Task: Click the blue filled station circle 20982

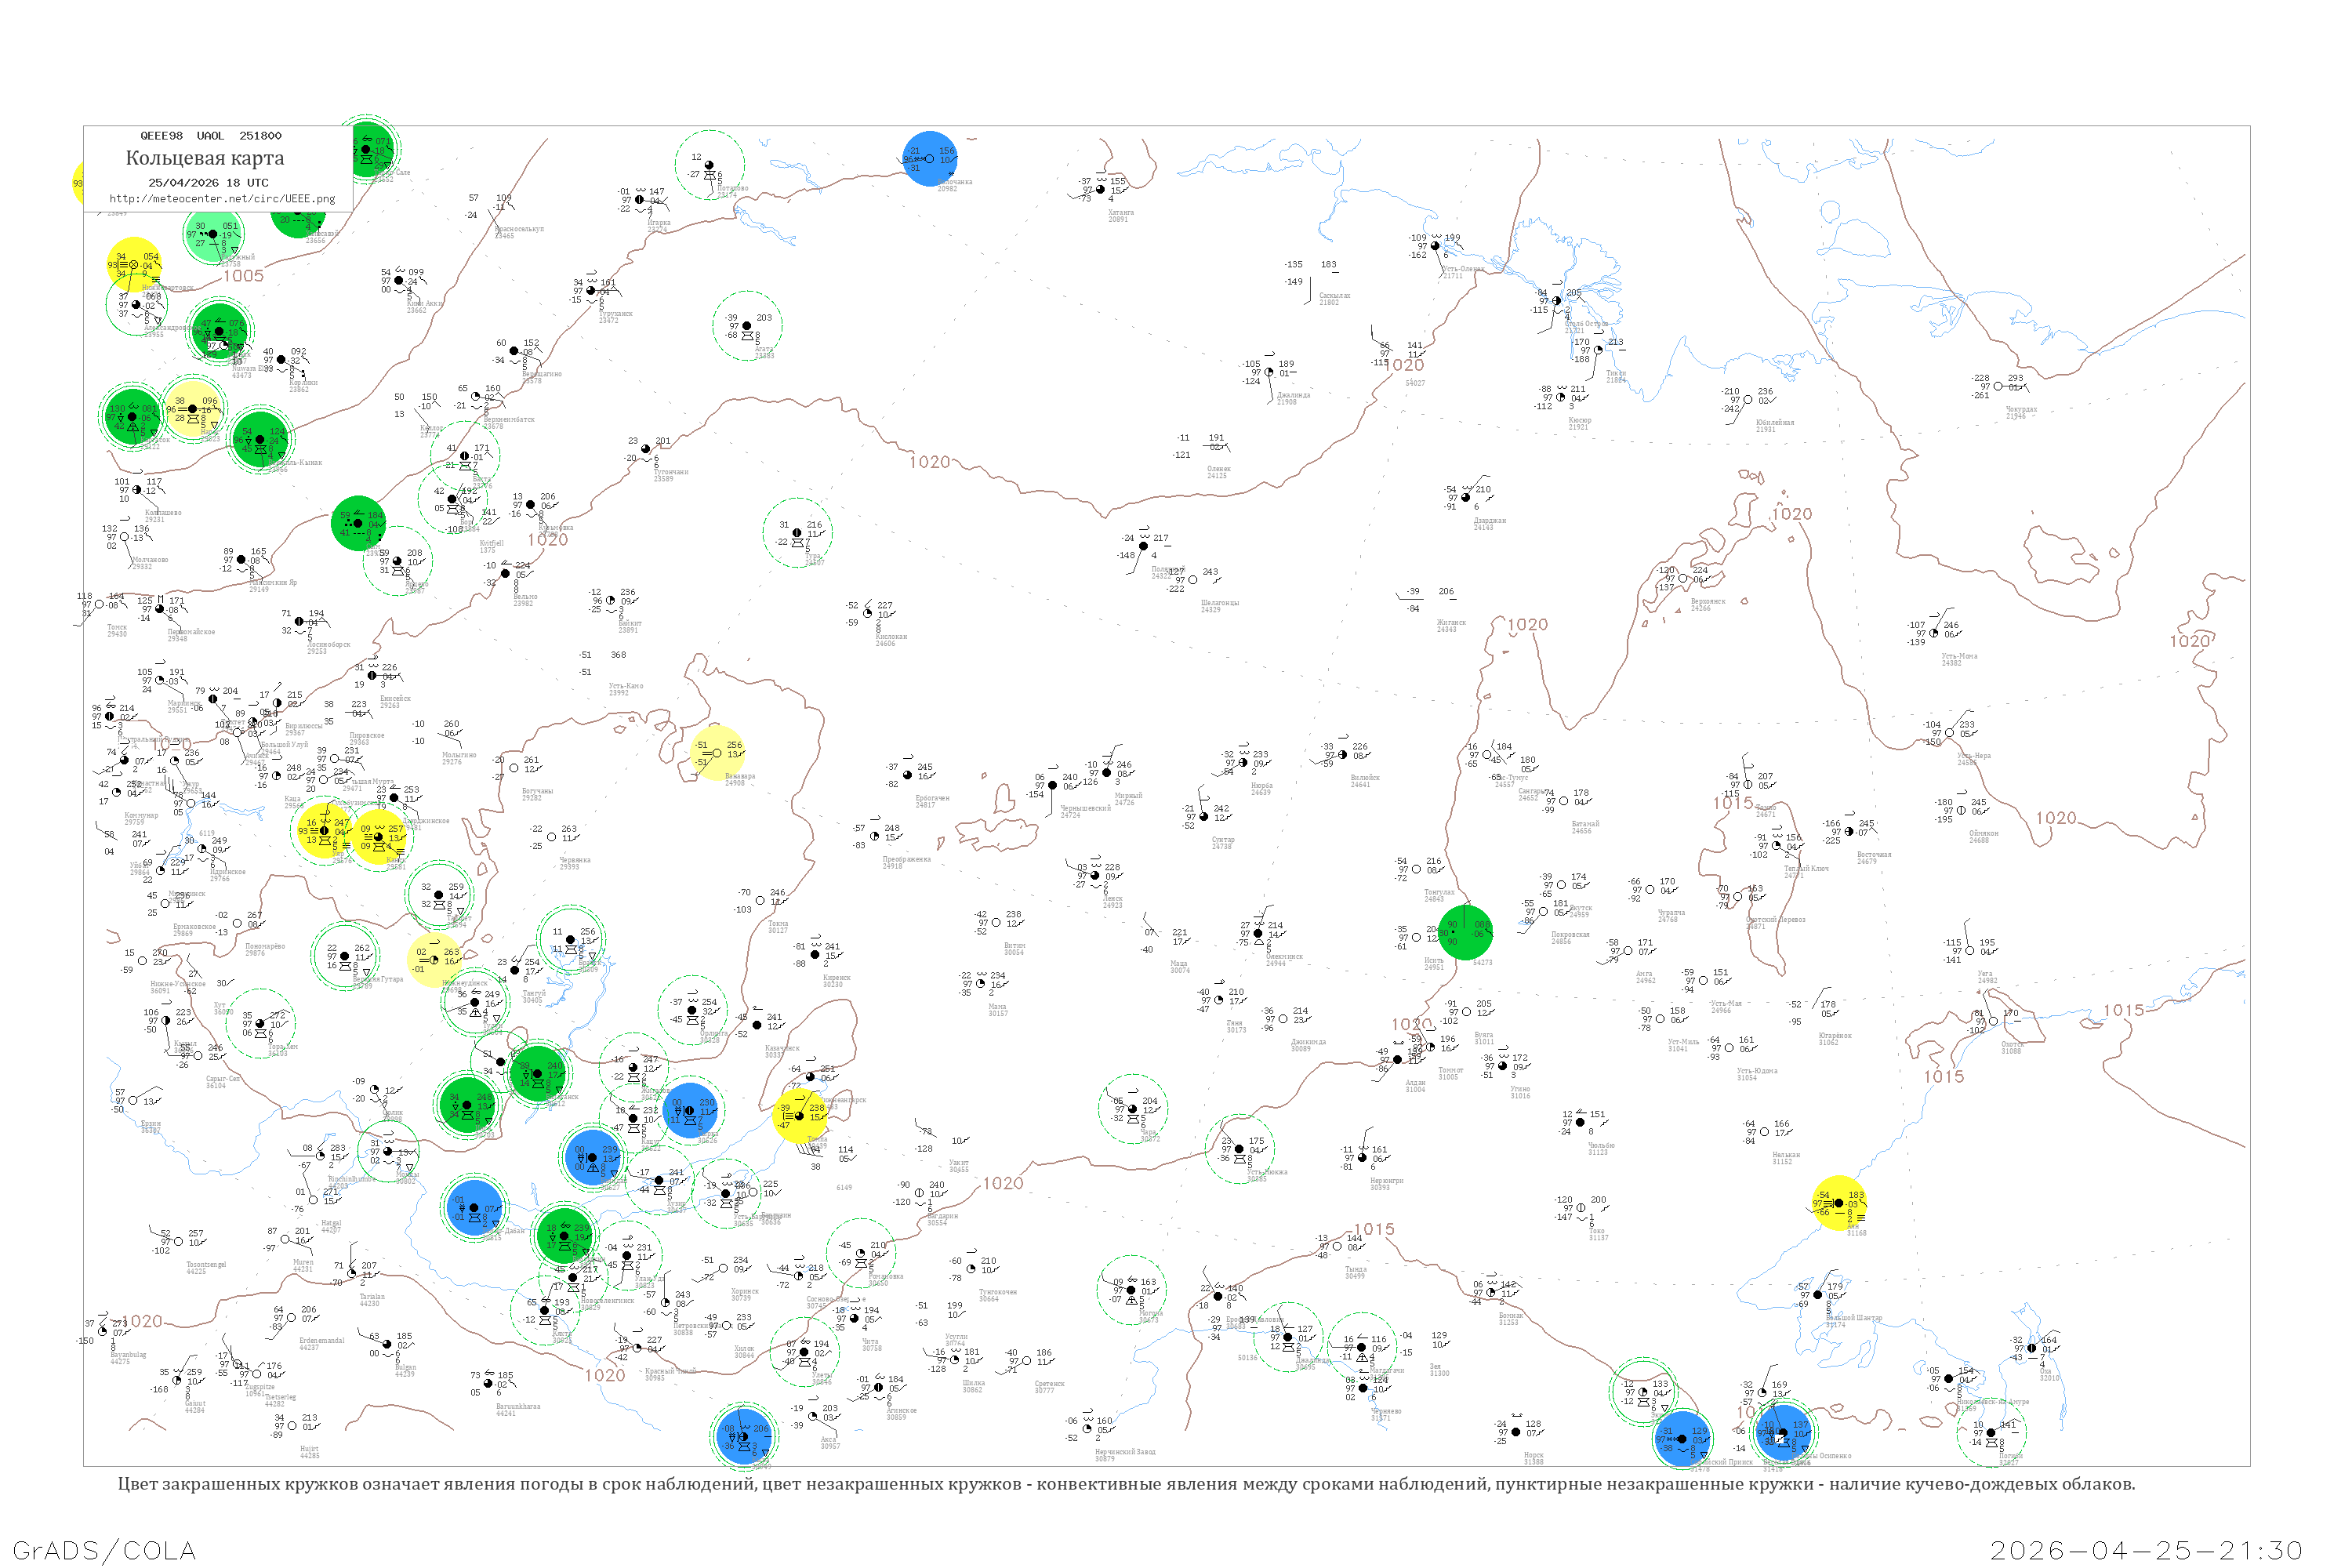Action: coord(930,159)
